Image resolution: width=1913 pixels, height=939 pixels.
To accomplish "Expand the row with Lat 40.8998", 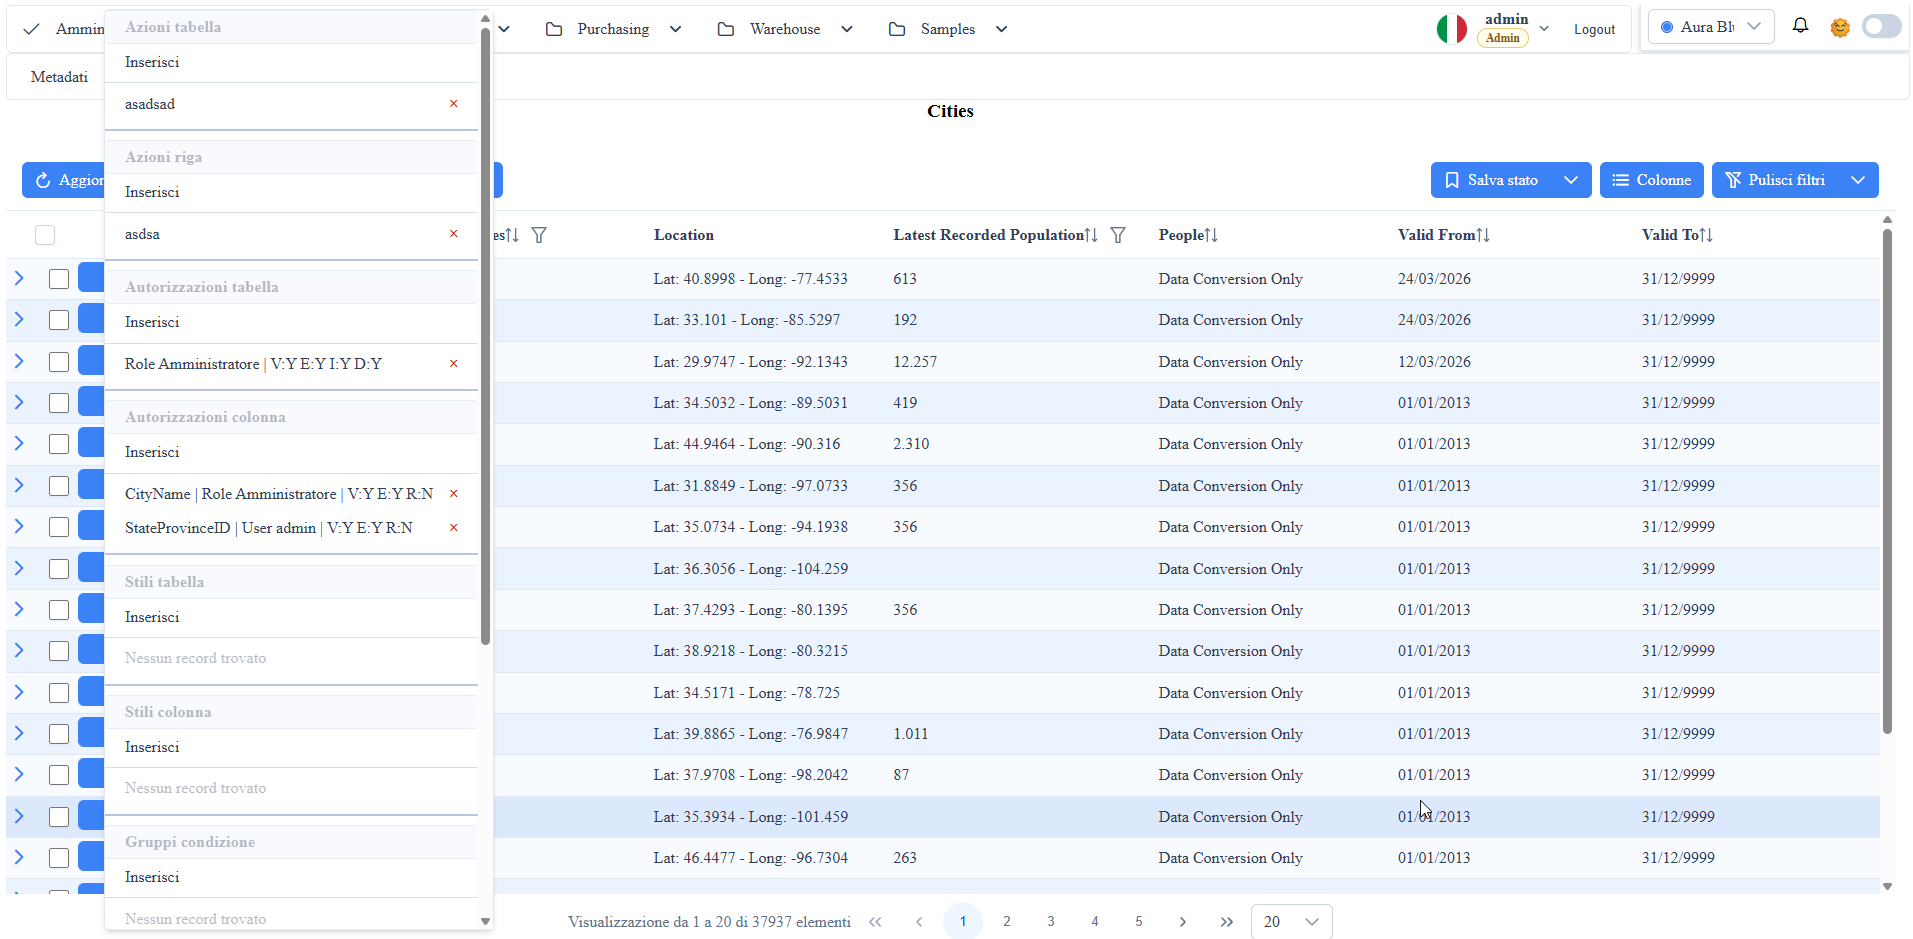I will (x=19, y=278).
